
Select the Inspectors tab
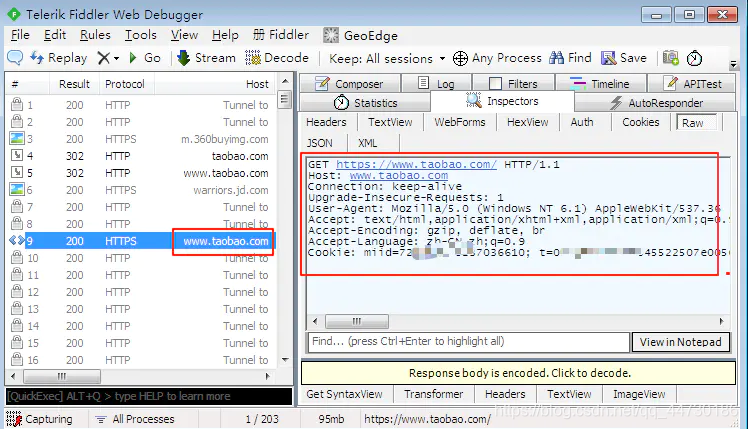point(502,101)
